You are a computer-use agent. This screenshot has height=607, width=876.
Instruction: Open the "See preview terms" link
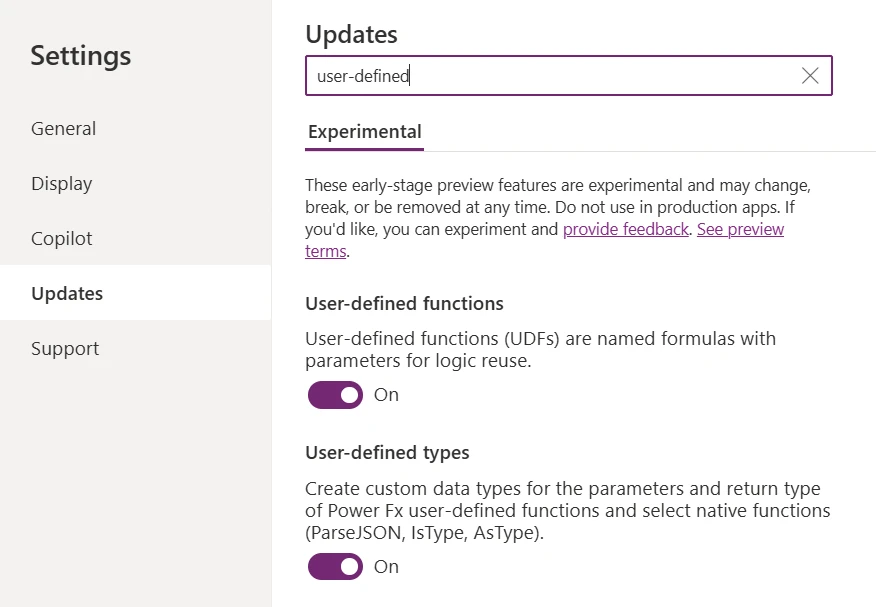pos(740,229)
